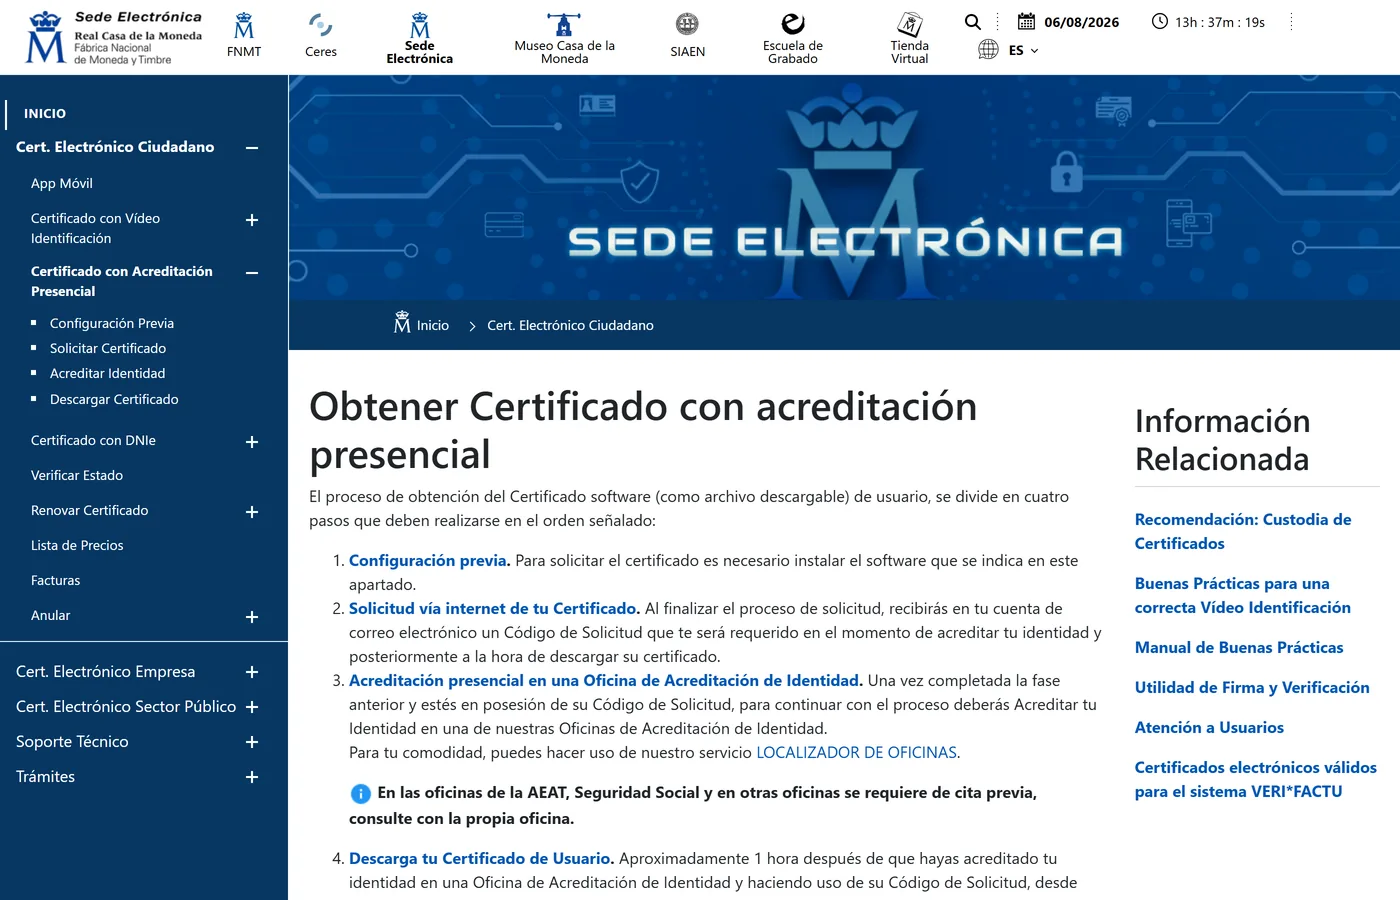Open Recomendación: Custodia de Certificados
This screenshot has height=900, width=1400.
point(1243,532)
